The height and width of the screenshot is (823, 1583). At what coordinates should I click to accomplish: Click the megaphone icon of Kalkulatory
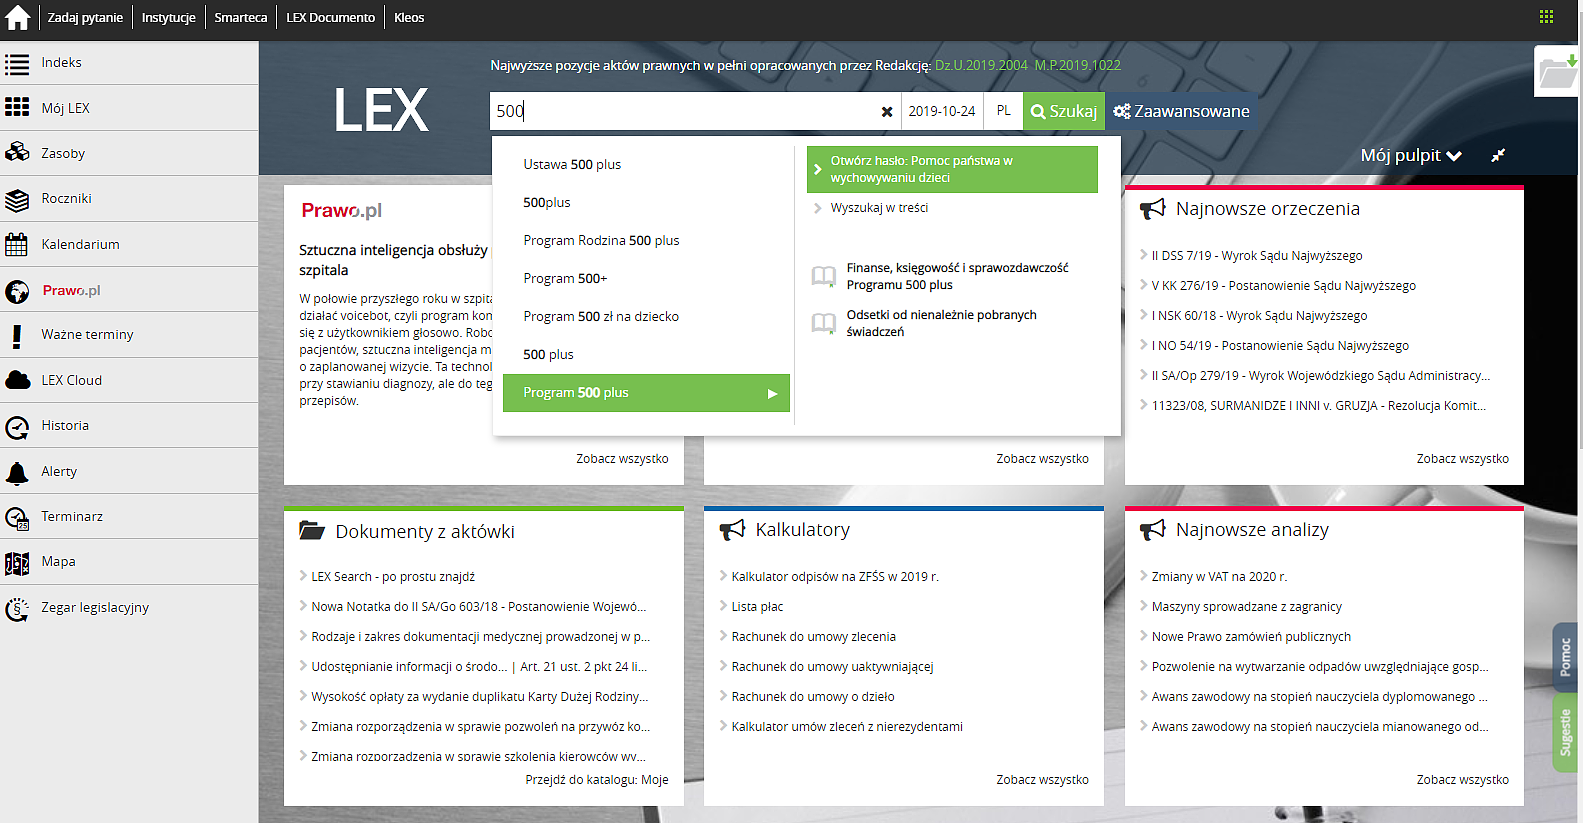click(732, 529)
